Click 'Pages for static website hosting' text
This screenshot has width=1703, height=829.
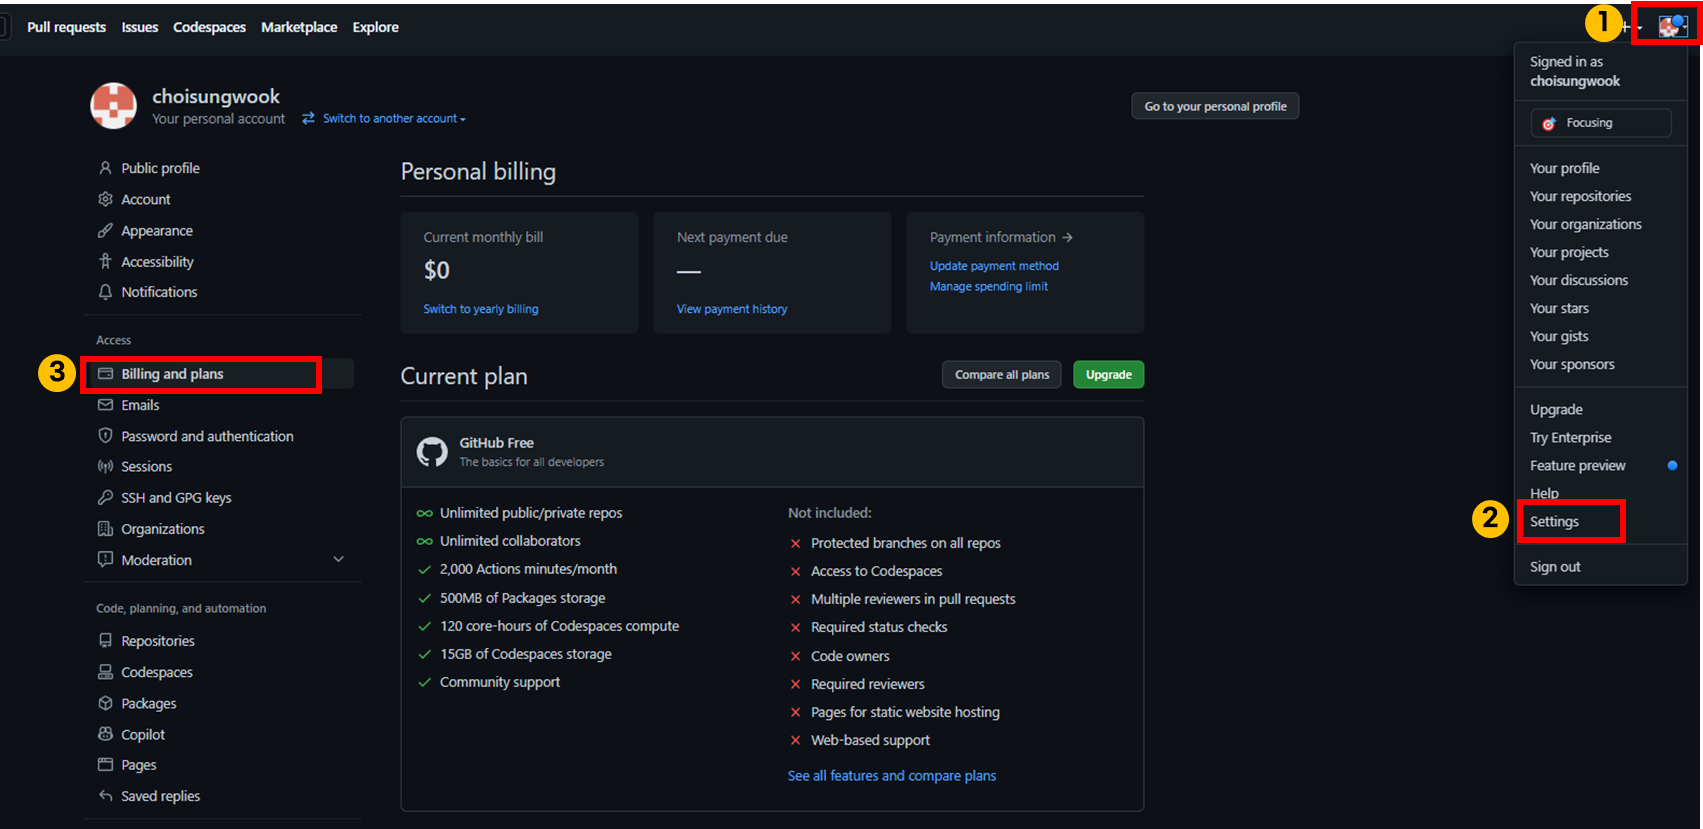pyautogui.click(x=905, y=712)
